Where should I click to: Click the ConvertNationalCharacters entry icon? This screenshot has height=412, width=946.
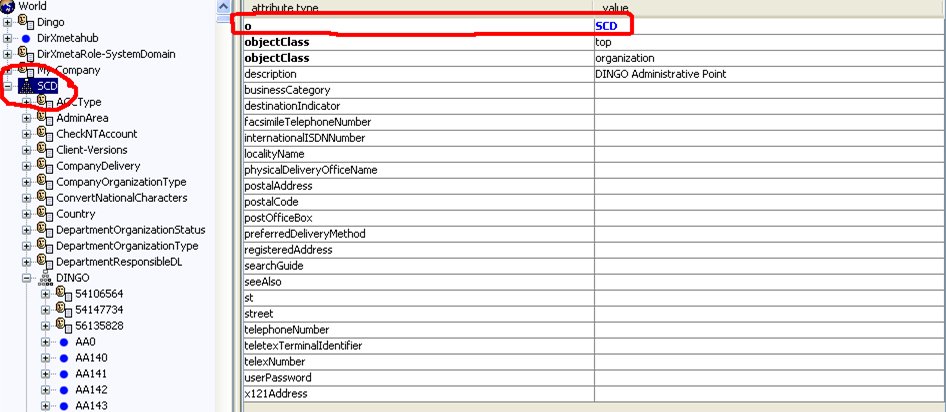45,197
